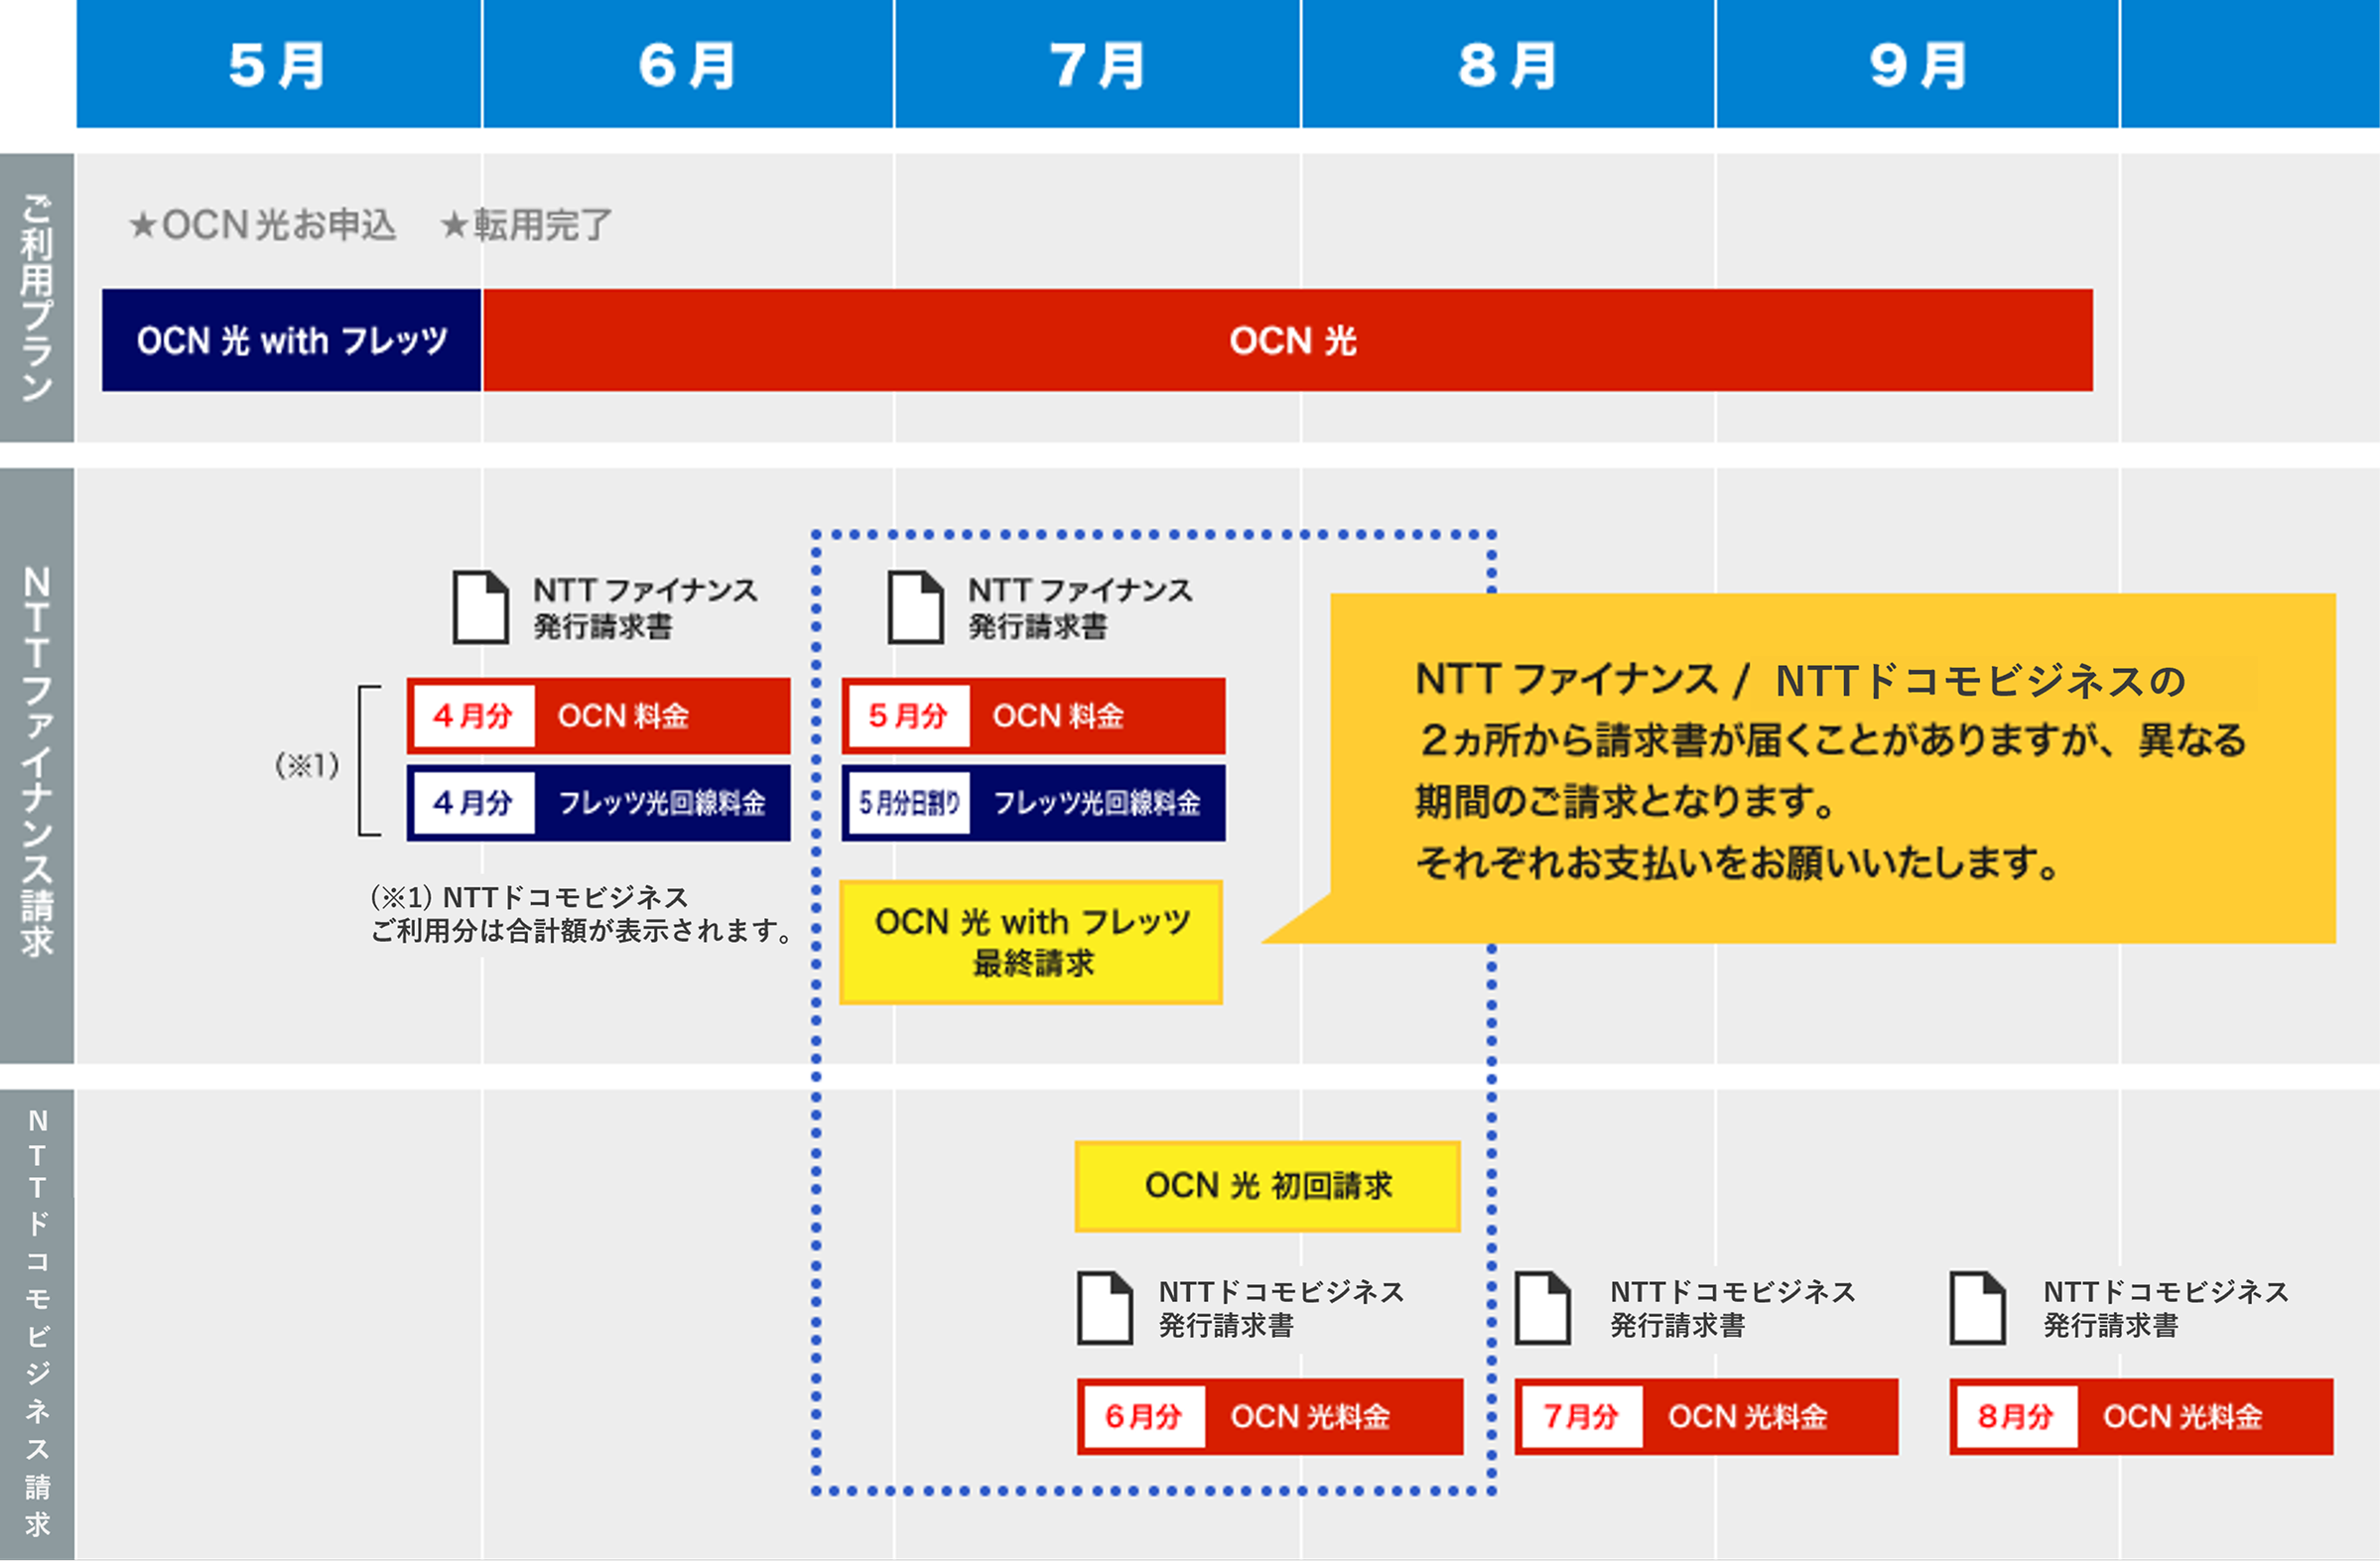Click the 5月分 OCN 料金 red bar
The height and width of the screenshot is (1565, 2380).
coord(1033,716)
